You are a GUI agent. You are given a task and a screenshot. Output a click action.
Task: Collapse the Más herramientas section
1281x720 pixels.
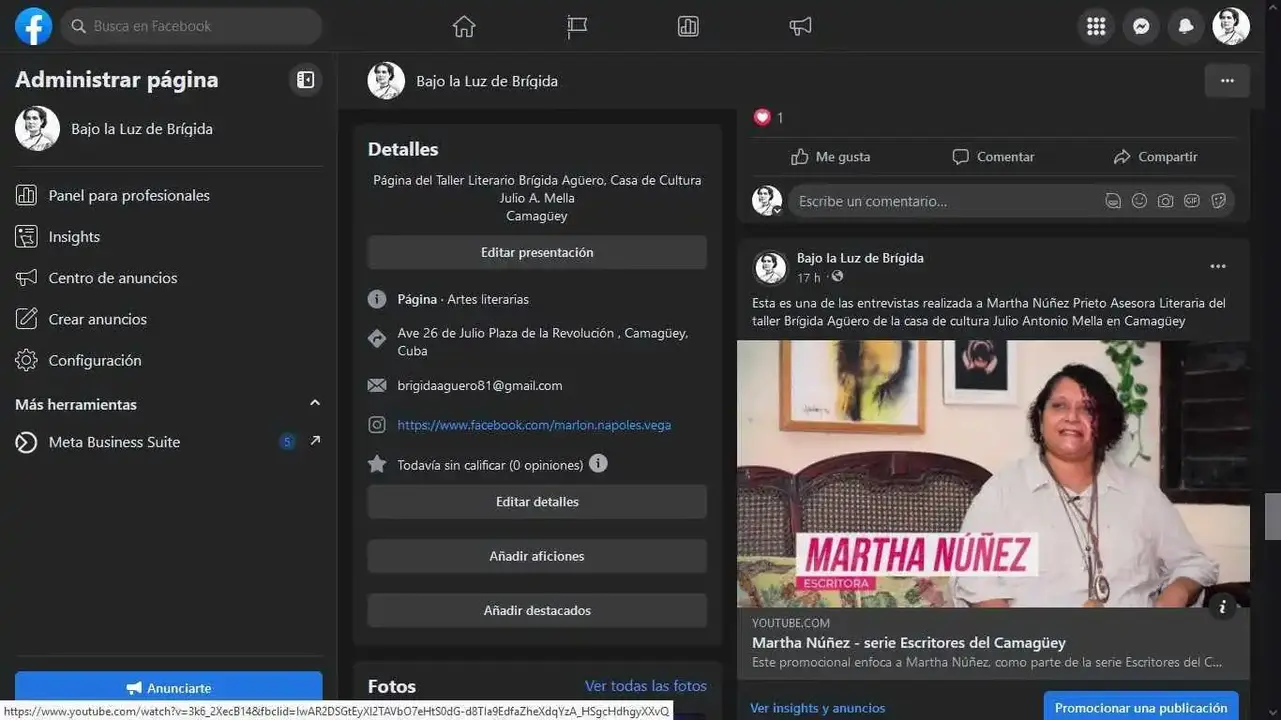coord(315,403)
